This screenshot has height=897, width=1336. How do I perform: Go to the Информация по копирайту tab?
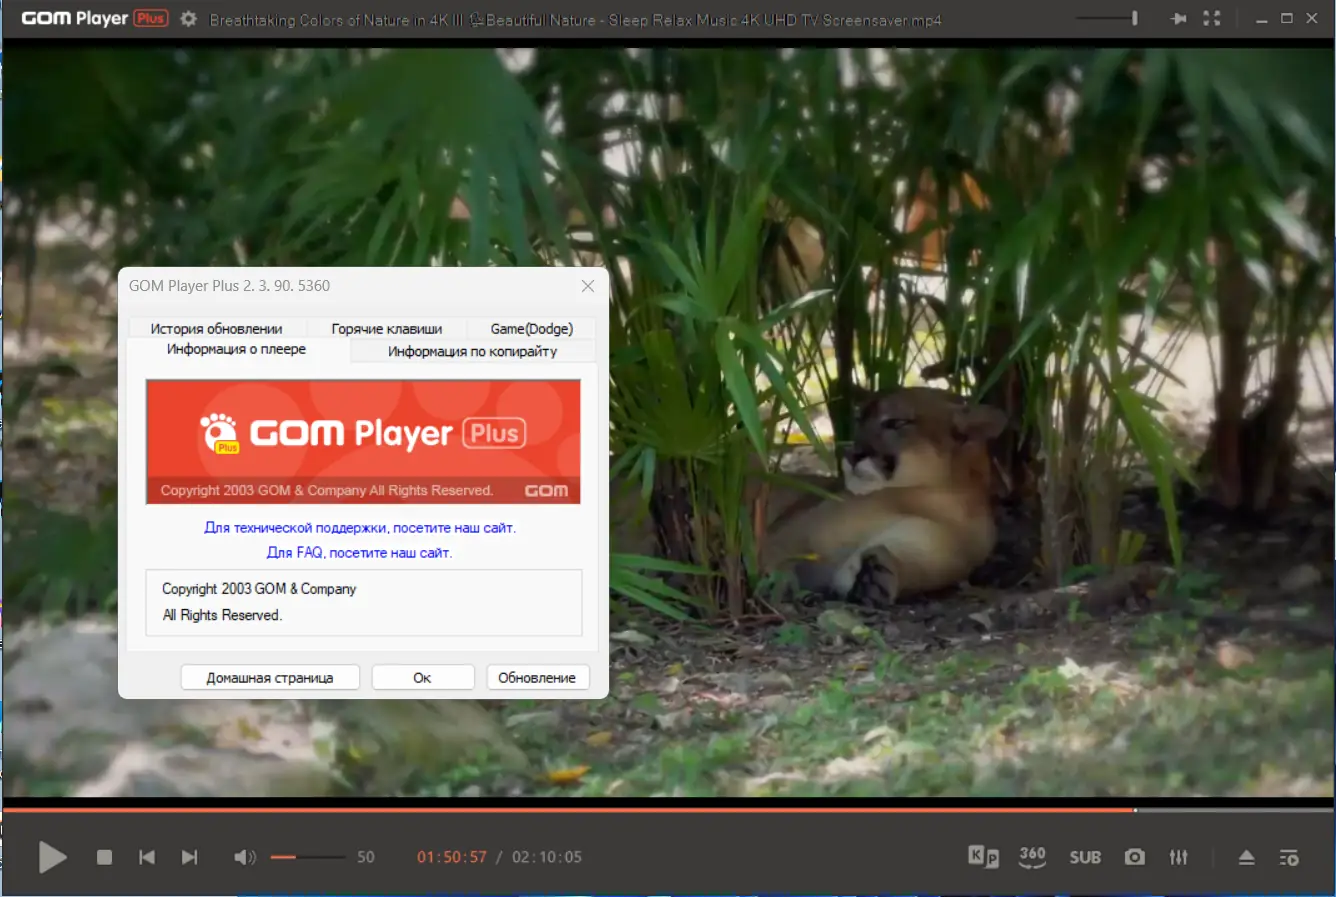472,351
